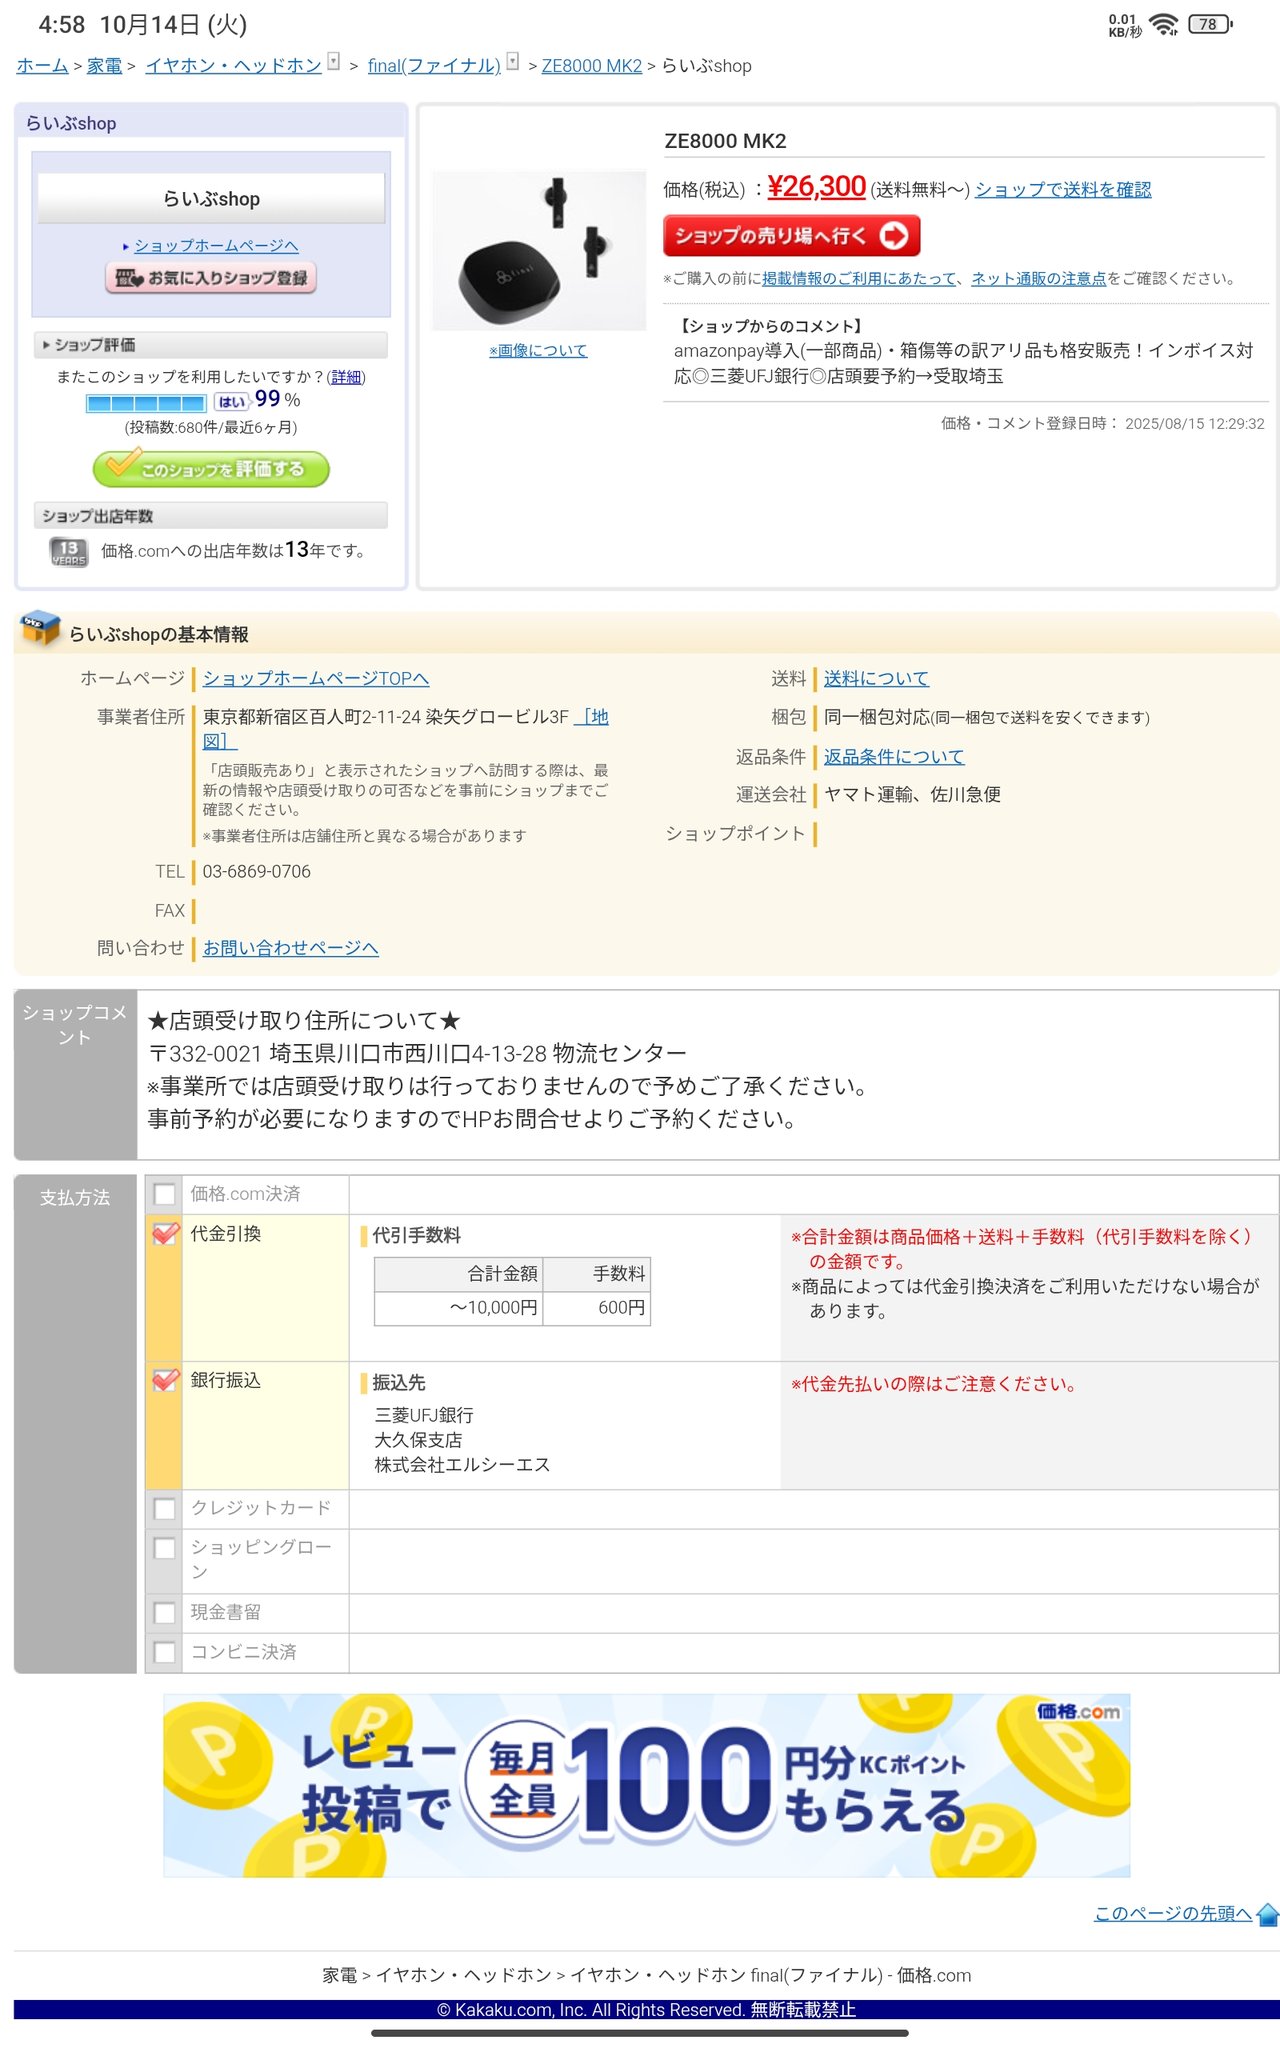Open the ショップホームページTOPへ link

tap(316, 678)
